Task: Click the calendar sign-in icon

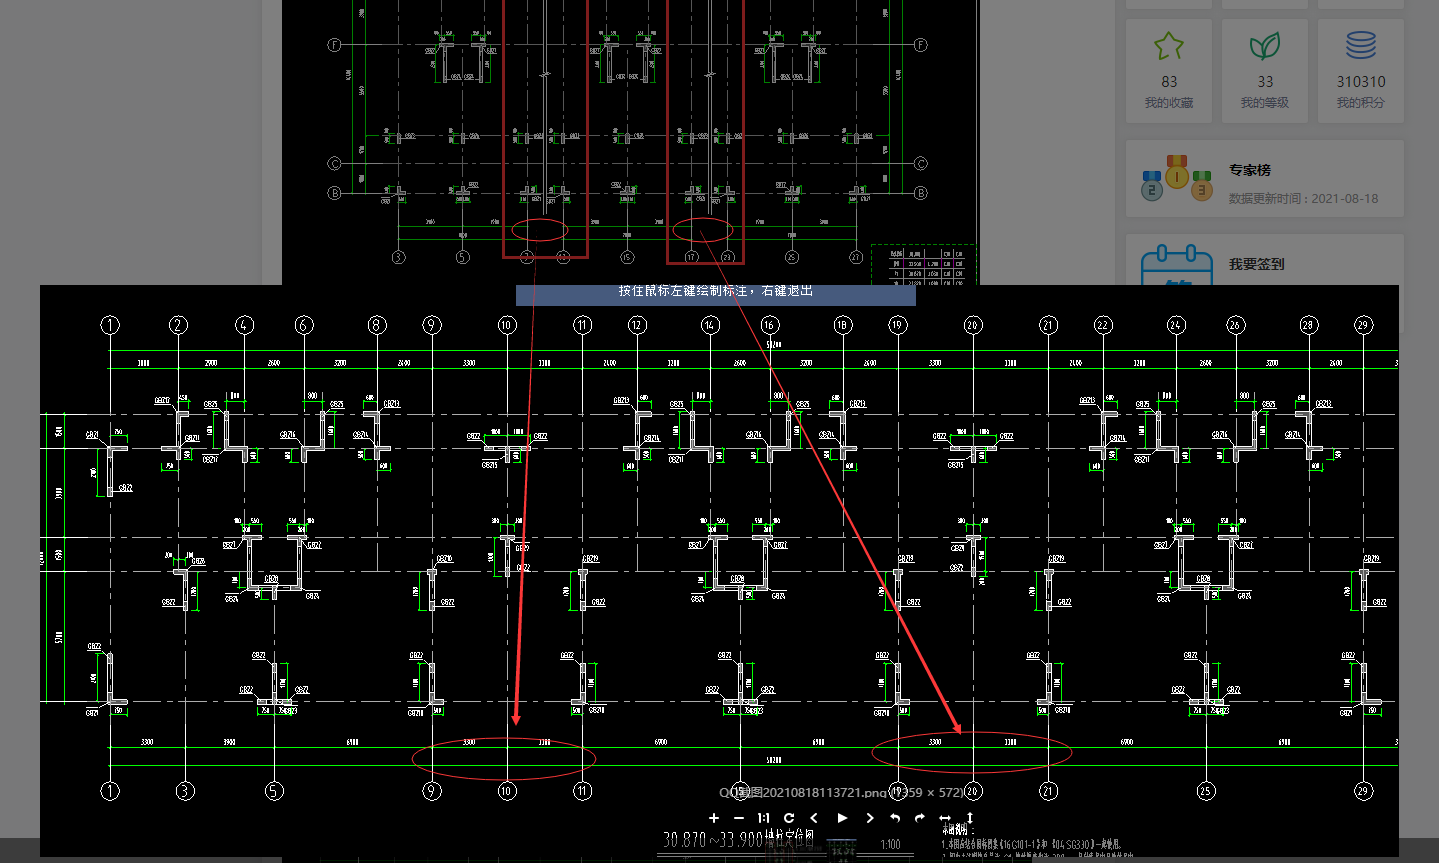Action: tap(1177, 265)
